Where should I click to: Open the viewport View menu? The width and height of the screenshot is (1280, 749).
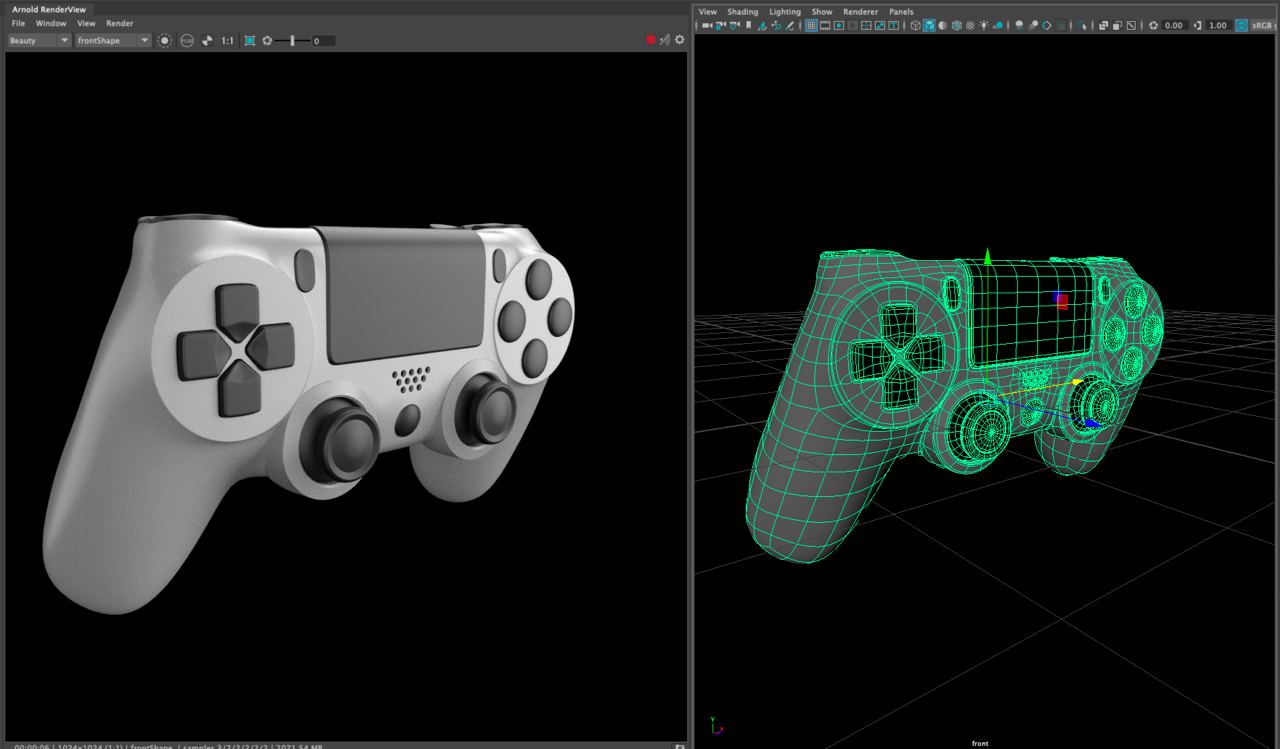707,12
